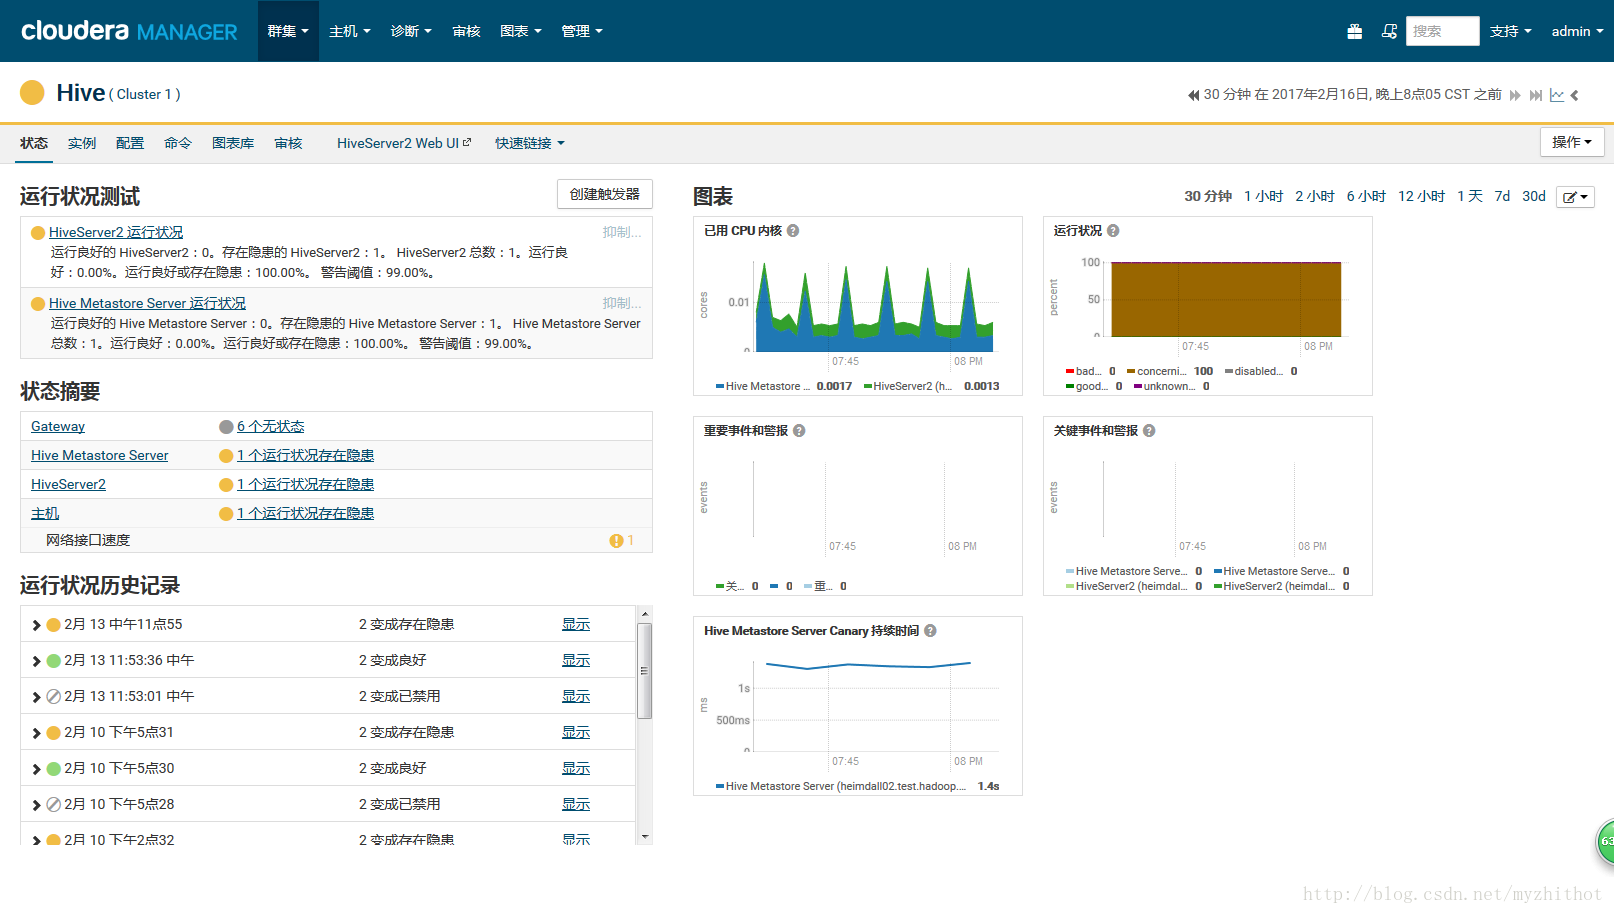The width and height of the screenshot is (1614, 914).
Task: Open the 管理 dropdown menu
Action: (582, 31)
